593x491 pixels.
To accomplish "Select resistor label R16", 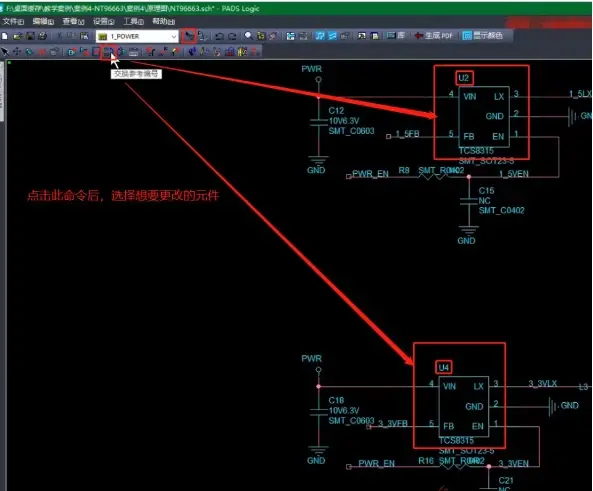I will tap(426, 461).
